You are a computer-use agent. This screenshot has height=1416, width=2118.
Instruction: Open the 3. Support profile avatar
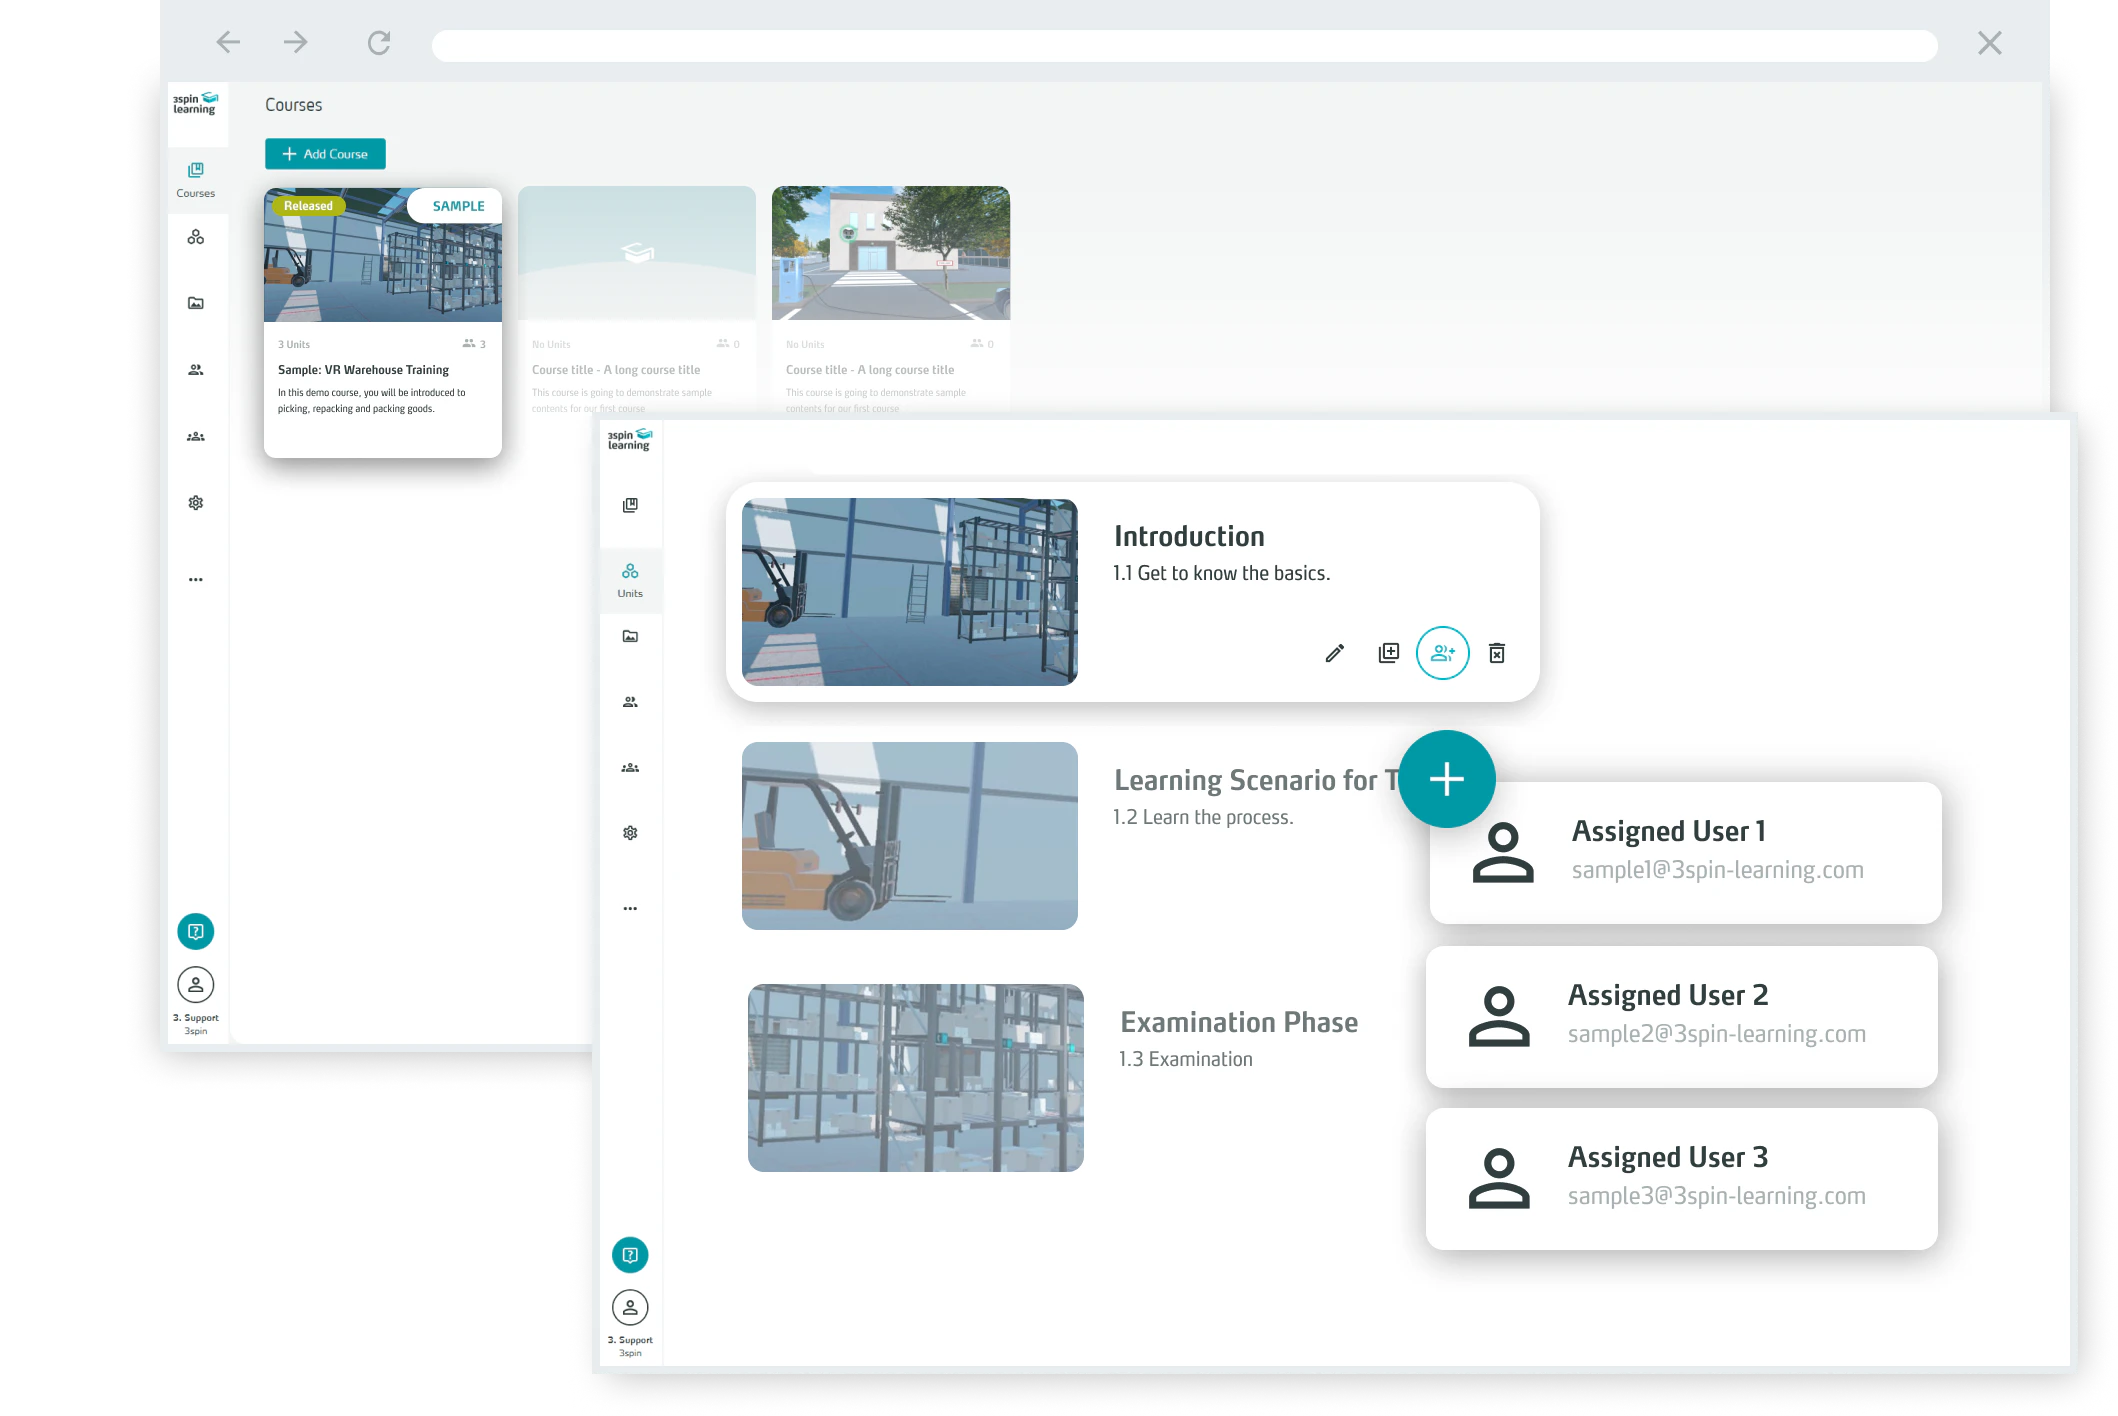click(x=630, y=1307)
